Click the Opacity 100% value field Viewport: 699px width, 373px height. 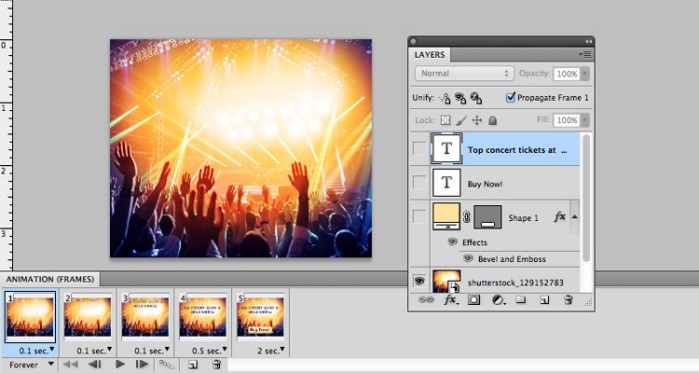pyautogui.click(x=566, y=74)
